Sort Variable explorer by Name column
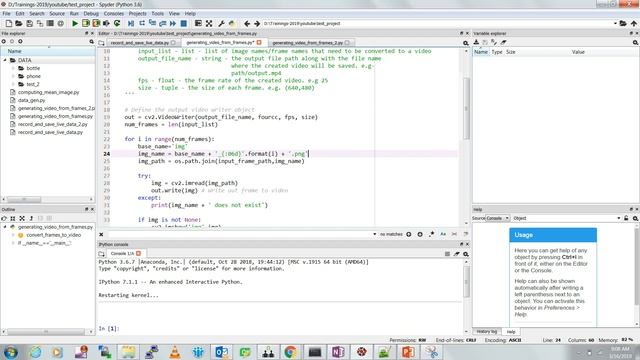Screen dimensions: 640x360 tap(481, 52)
